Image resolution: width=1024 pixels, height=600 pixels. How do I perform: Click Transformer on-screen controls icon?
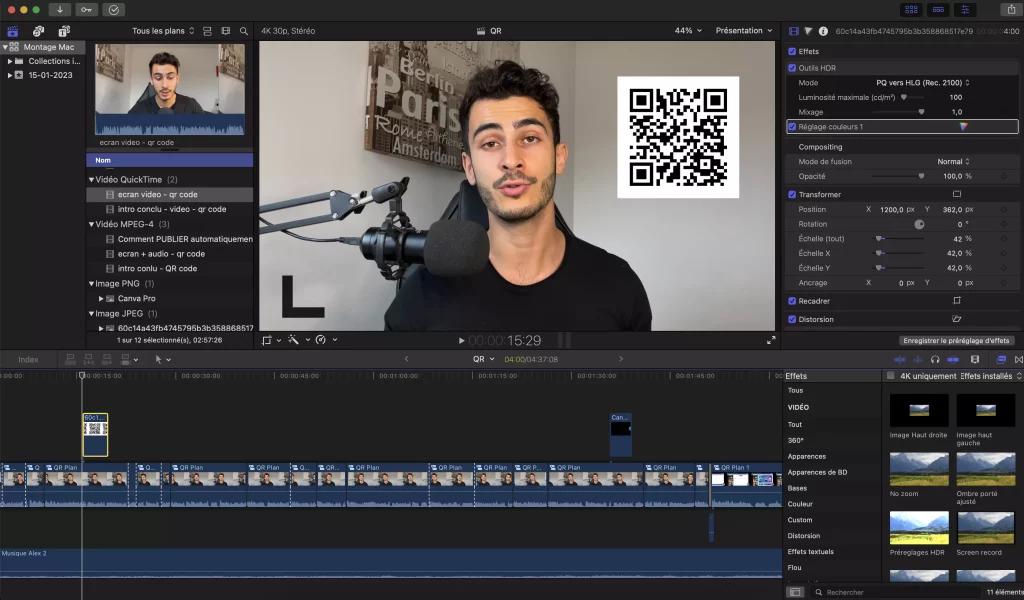click(x=957, y=194)
